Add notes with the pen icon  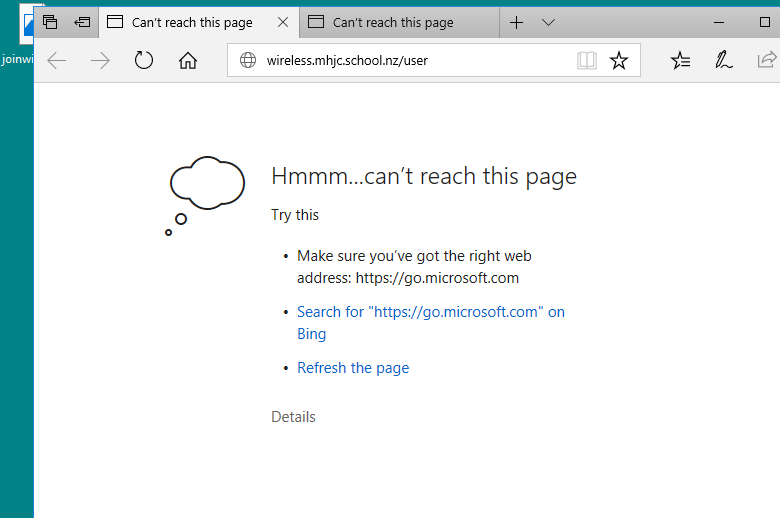pyautogui.click(x=723, y=60)
